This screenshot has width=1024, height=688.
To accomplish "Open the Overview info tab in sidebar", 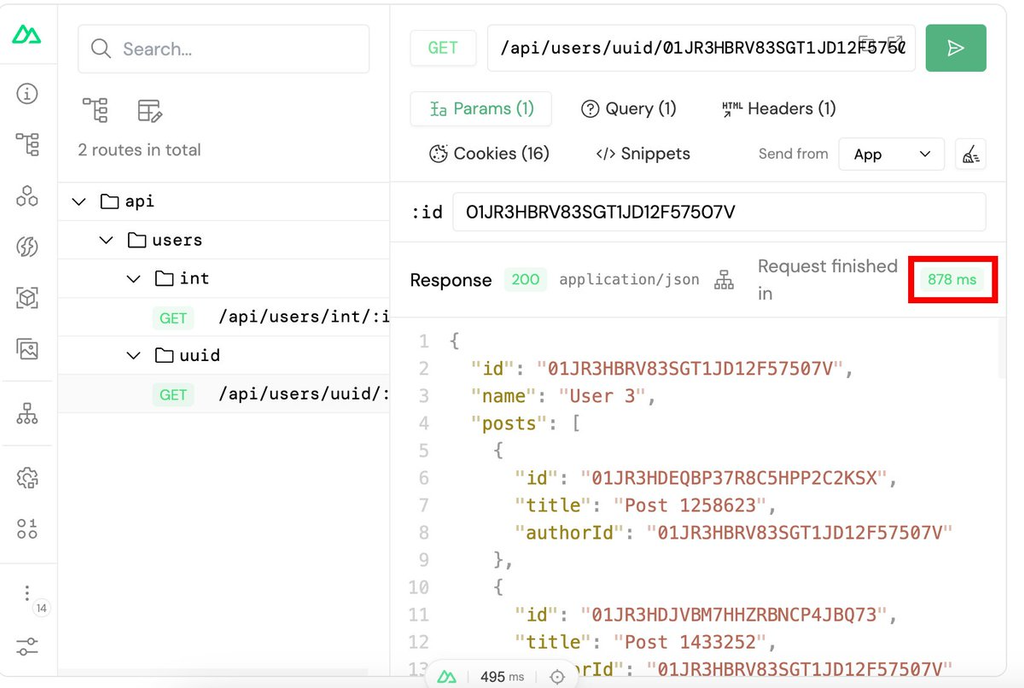I will point(27,93).
